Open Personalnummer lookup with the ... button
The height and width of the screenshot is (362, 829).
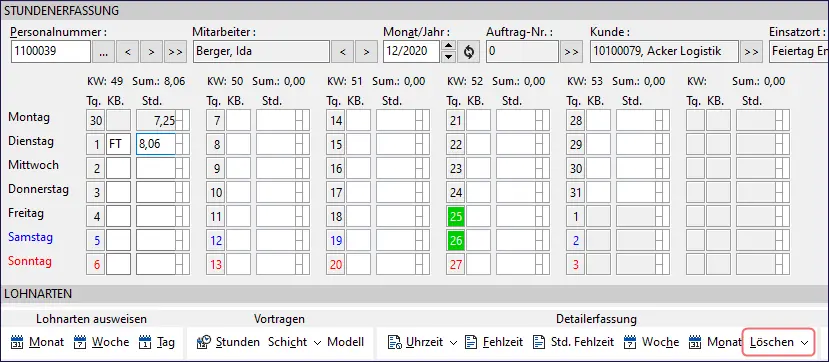coord(103,52)
